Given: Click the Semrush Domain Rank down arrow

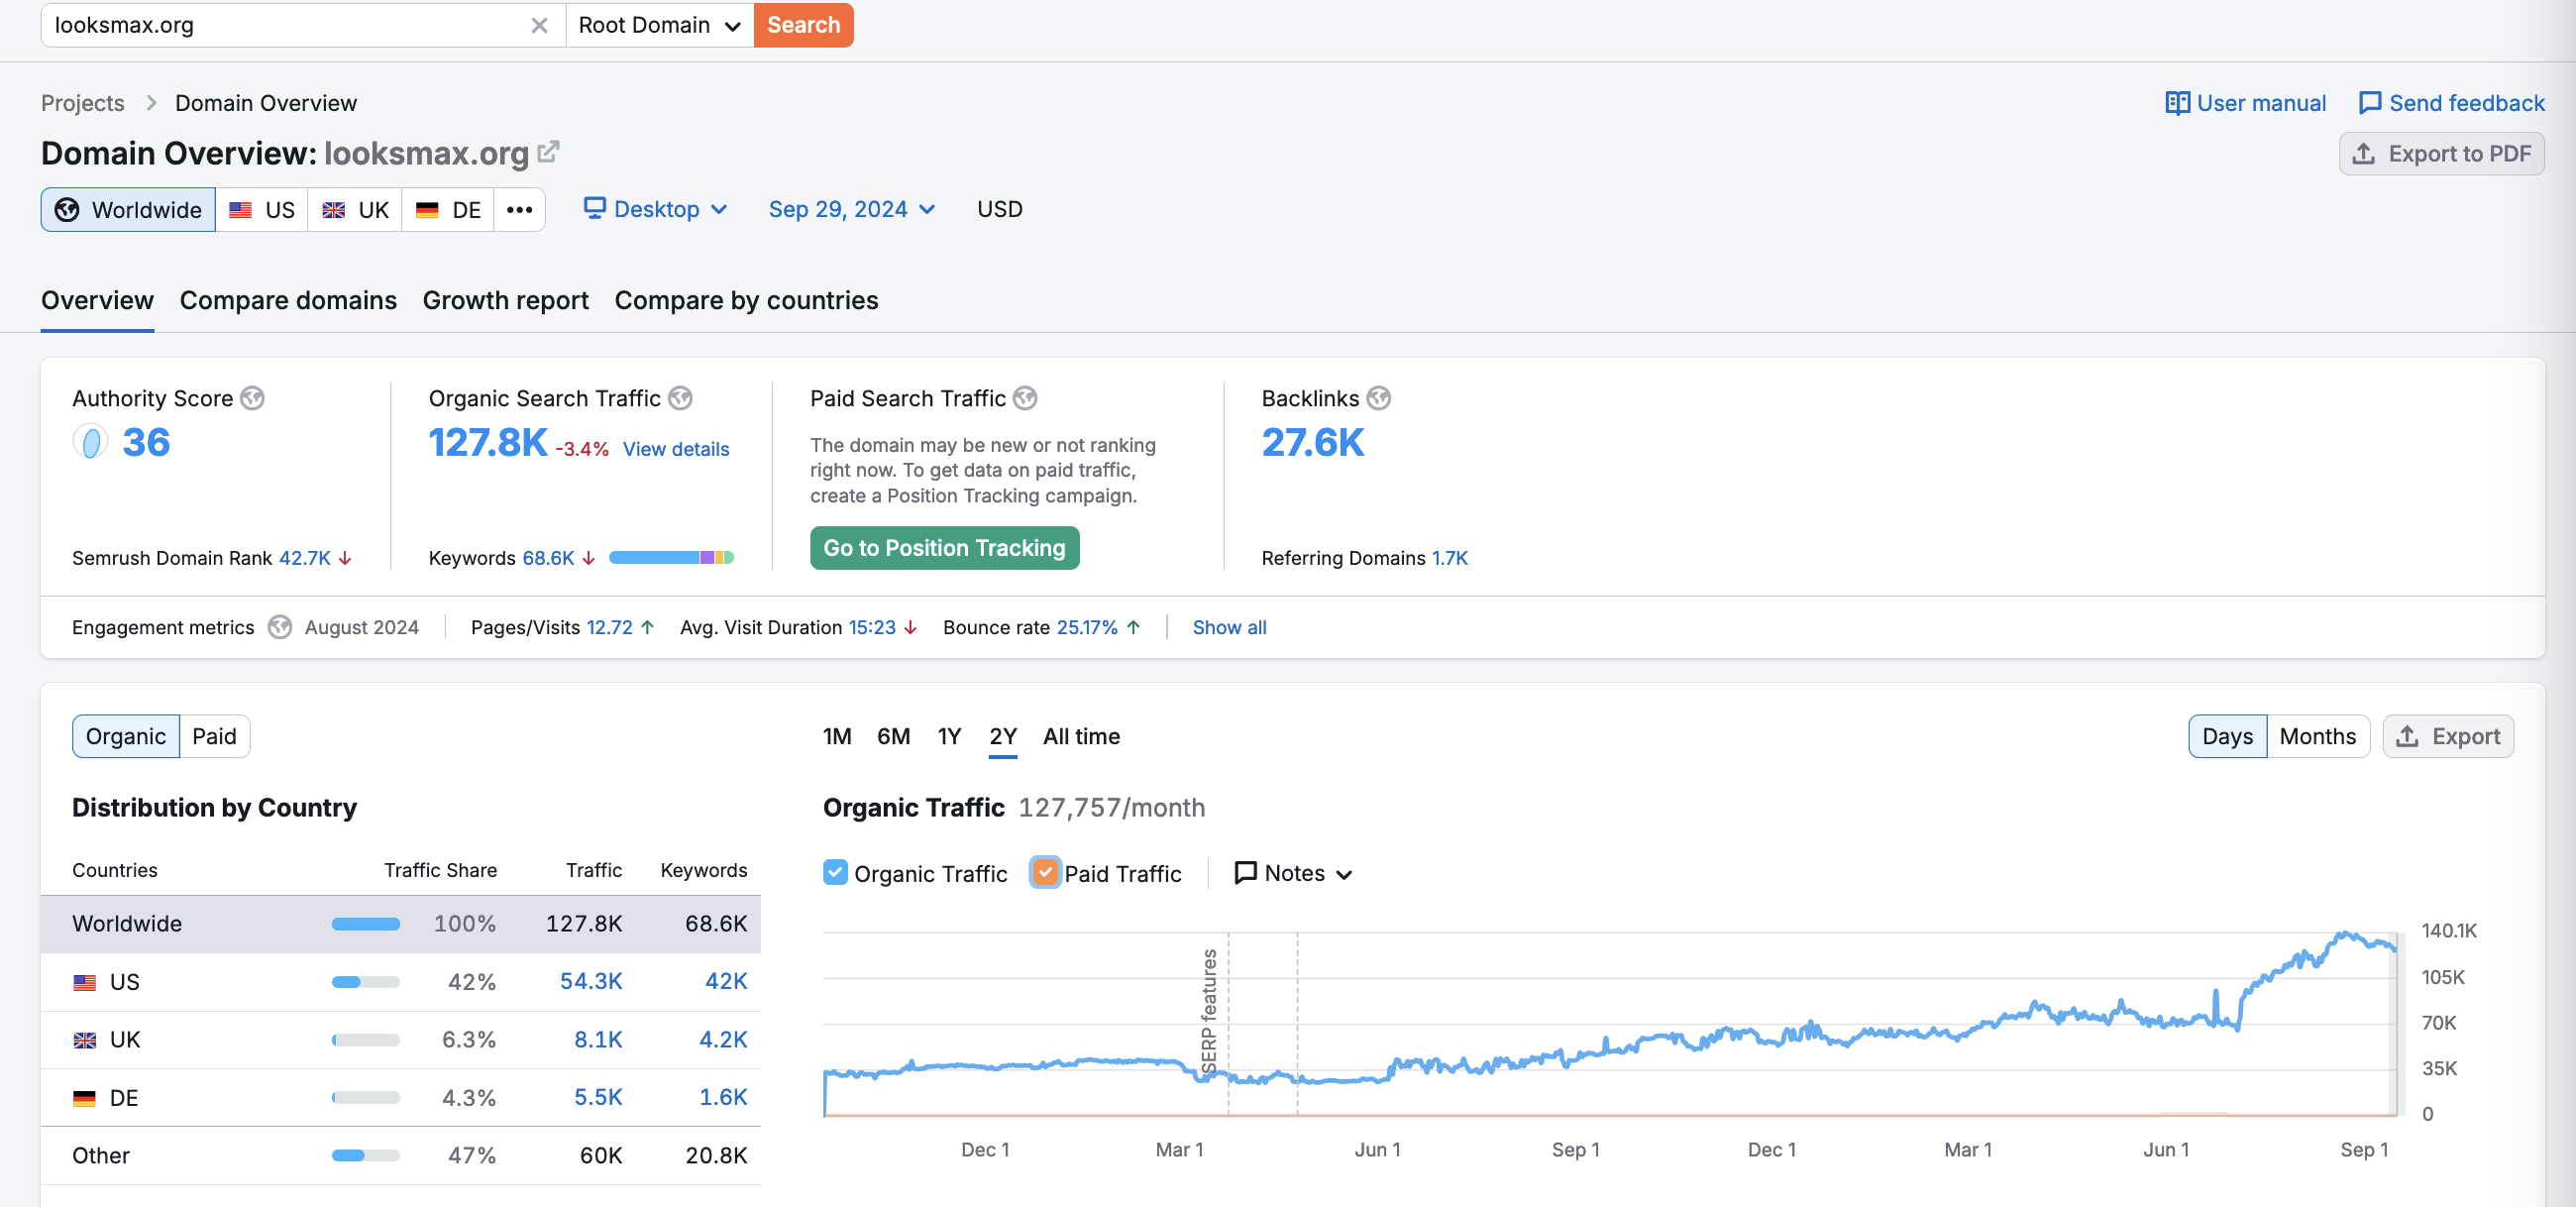Looking at the screenshot, I should pyautogui.click(x=346, y=558).
